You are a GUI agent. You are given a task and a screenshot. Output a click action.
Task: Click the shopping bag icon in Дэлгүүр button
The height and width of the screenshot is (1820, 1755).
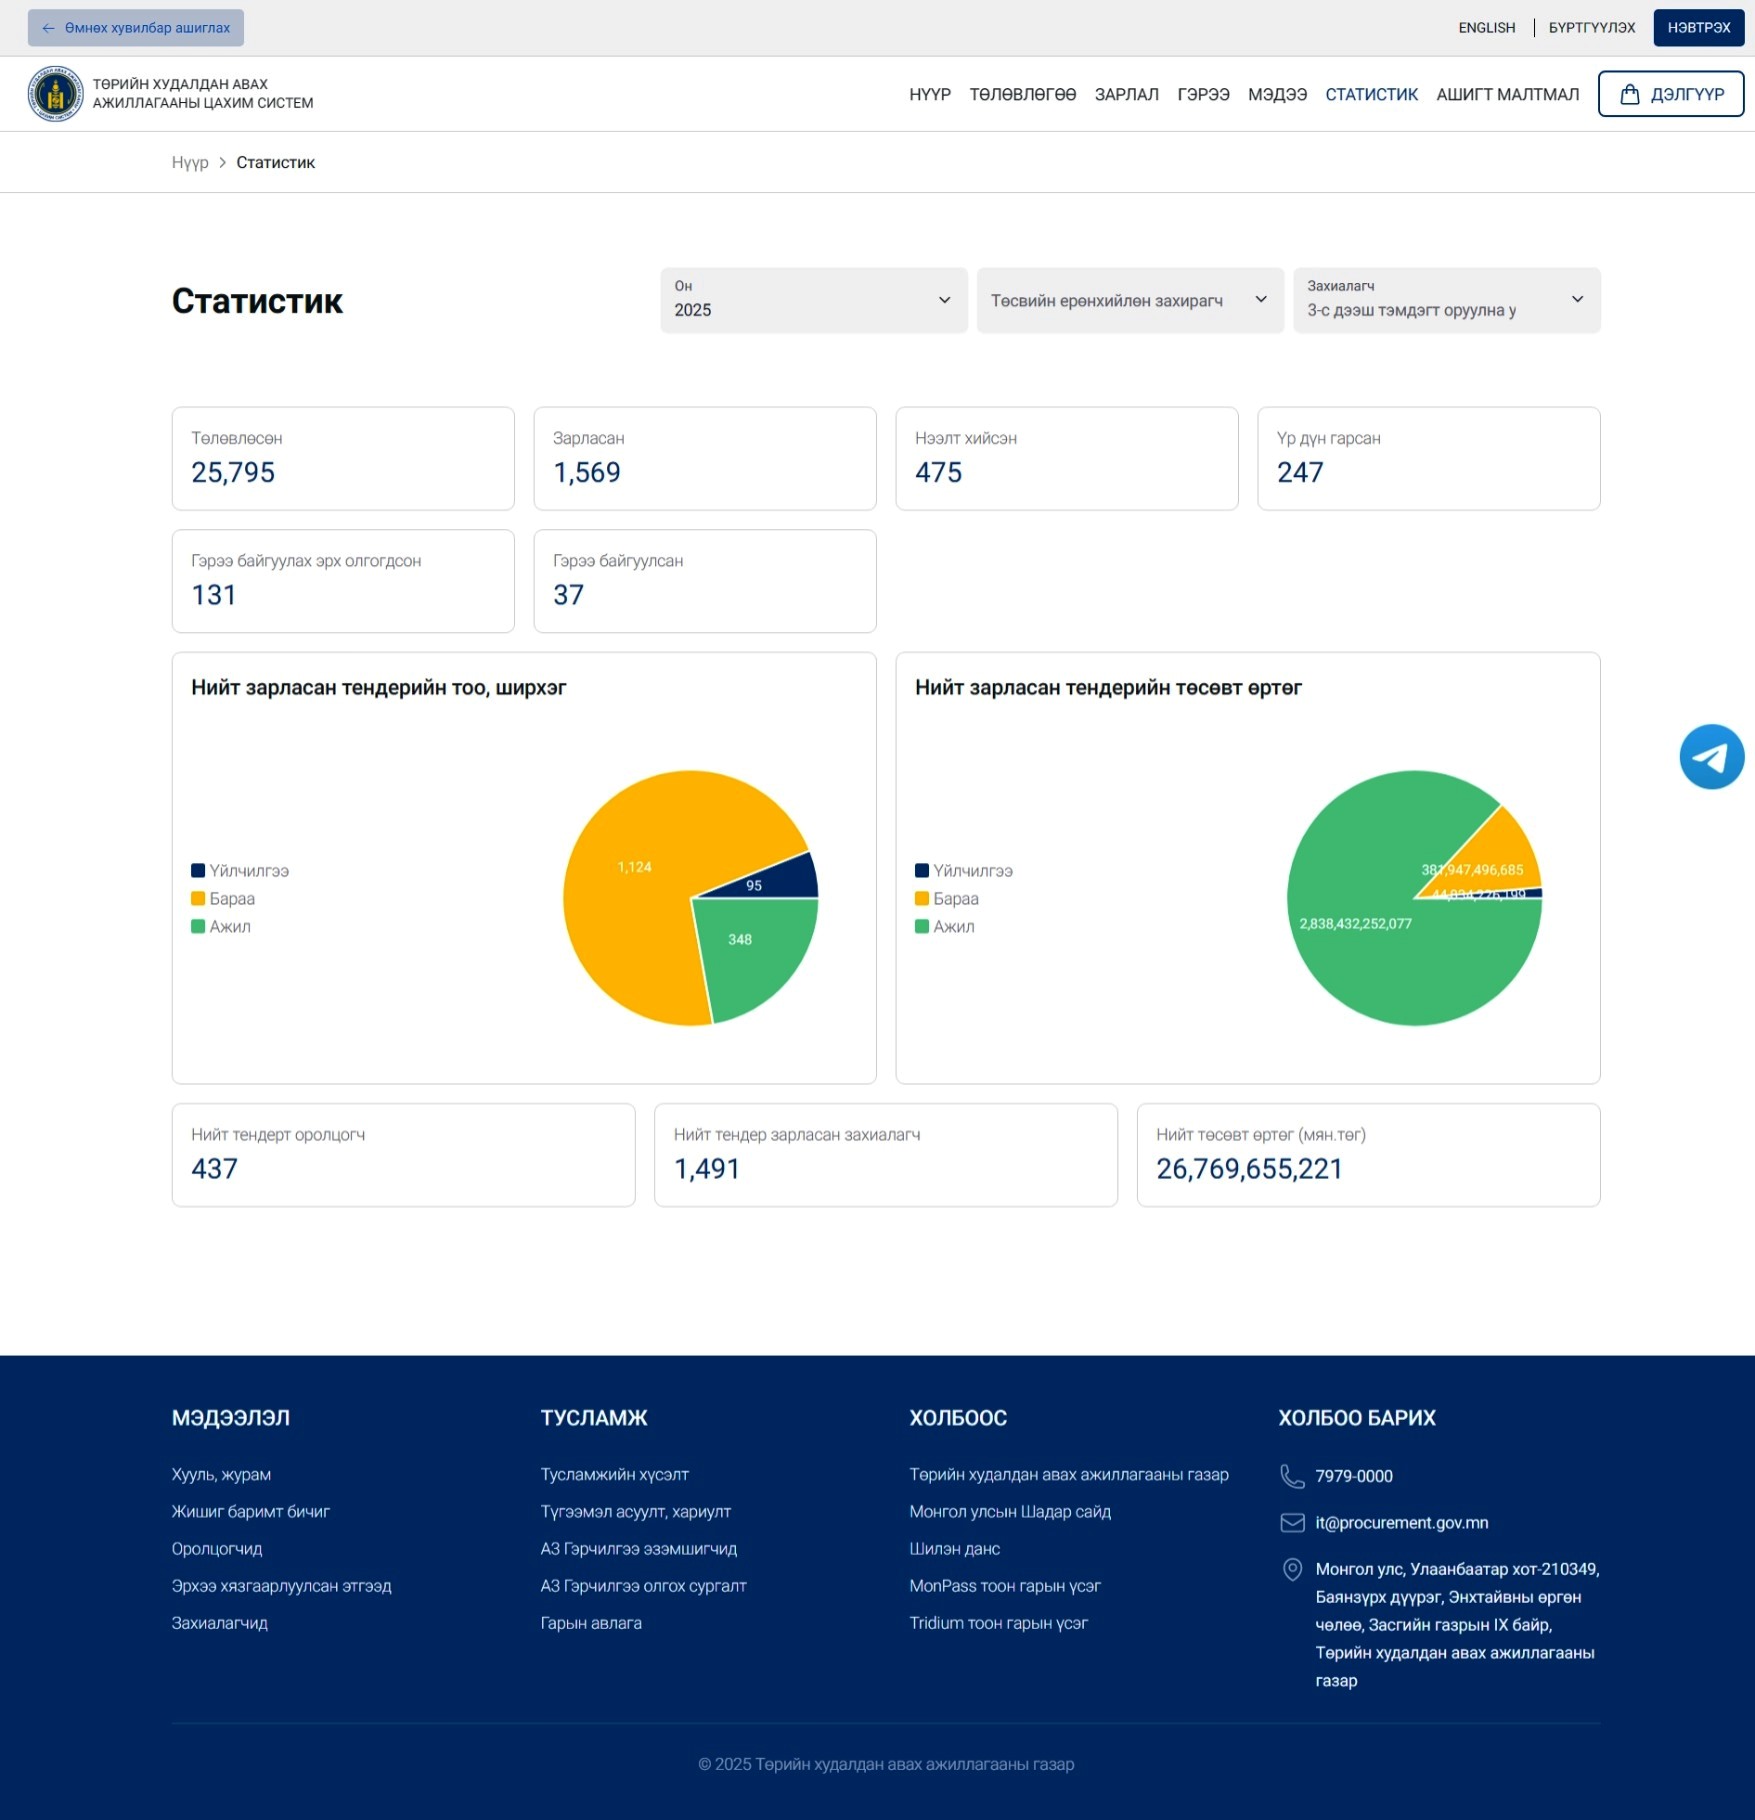click(x=1629, y=94)
